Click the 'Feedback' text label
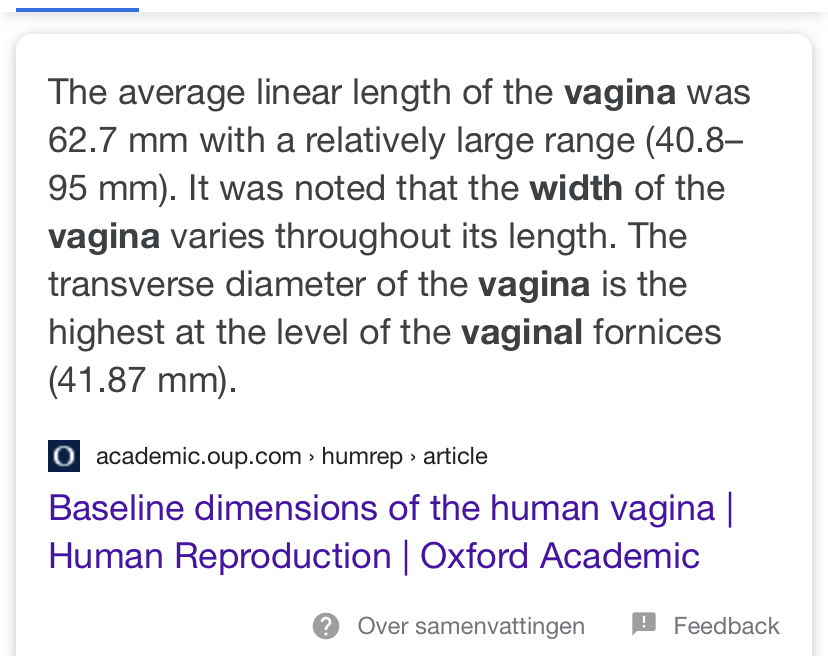Image resolution: width=828 pixels, height=656 pixels. tap(726, 626)
